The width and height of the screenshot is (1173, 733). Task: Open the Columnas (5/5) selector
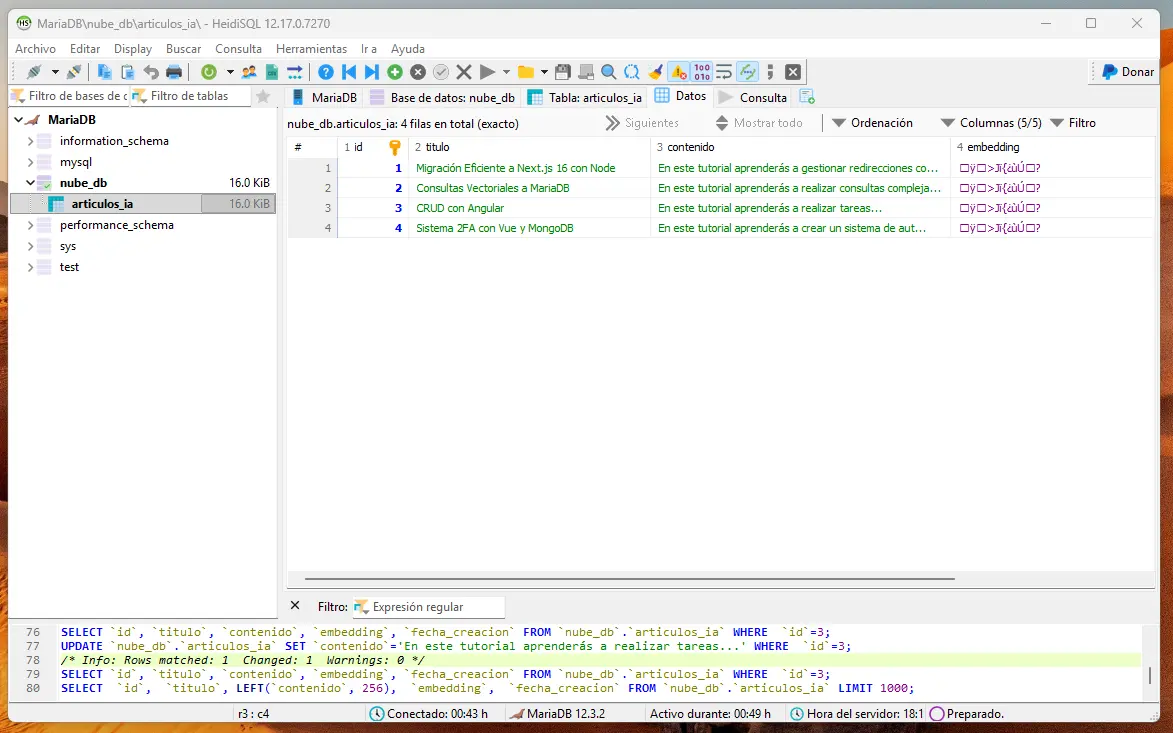[x=991, y=123]
